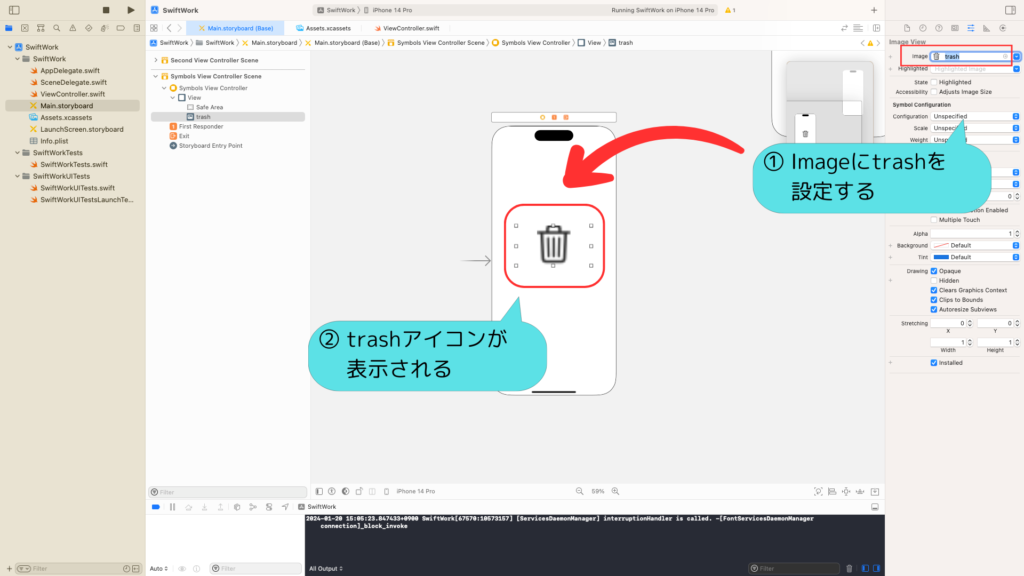Click the Image field containing trash
The width and height of the screenshot is (1024, 576).
point(970,57)
